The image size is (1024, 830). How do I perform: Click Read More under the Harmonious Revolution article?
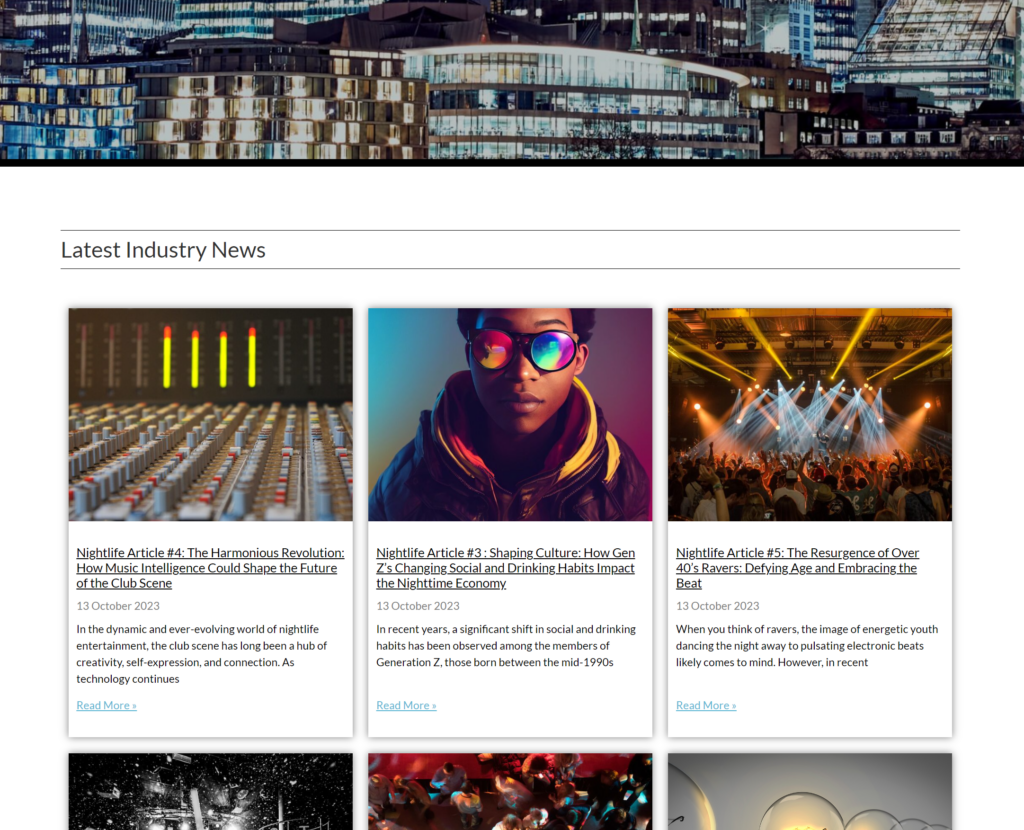(x=106, y=705)
